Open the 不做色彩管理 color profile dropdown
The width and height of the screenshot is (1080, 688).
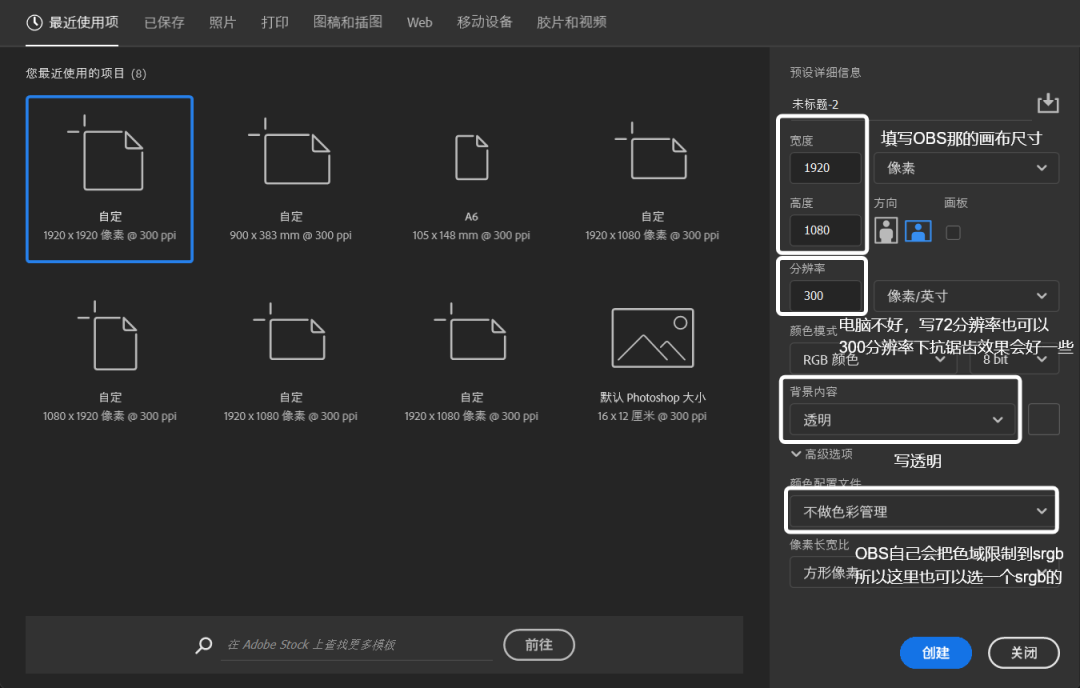(x=922, y=511)
